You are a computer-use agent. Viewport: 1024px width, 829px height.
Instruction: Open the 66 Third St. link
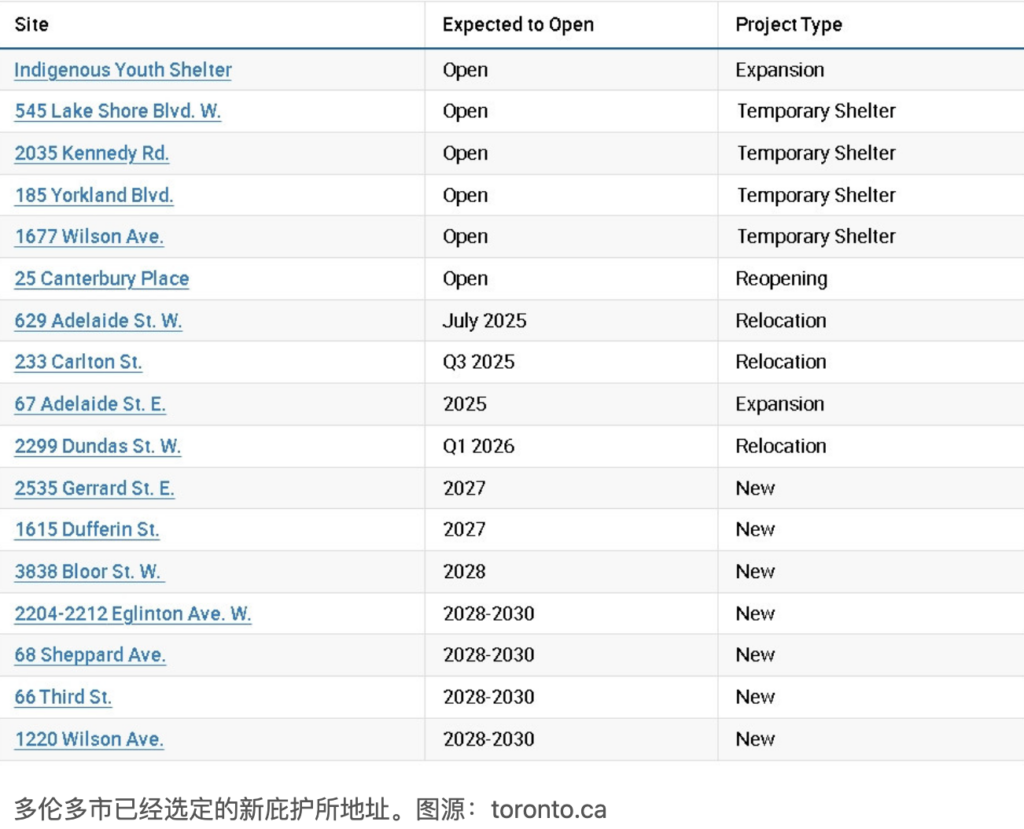coord(63,697)
